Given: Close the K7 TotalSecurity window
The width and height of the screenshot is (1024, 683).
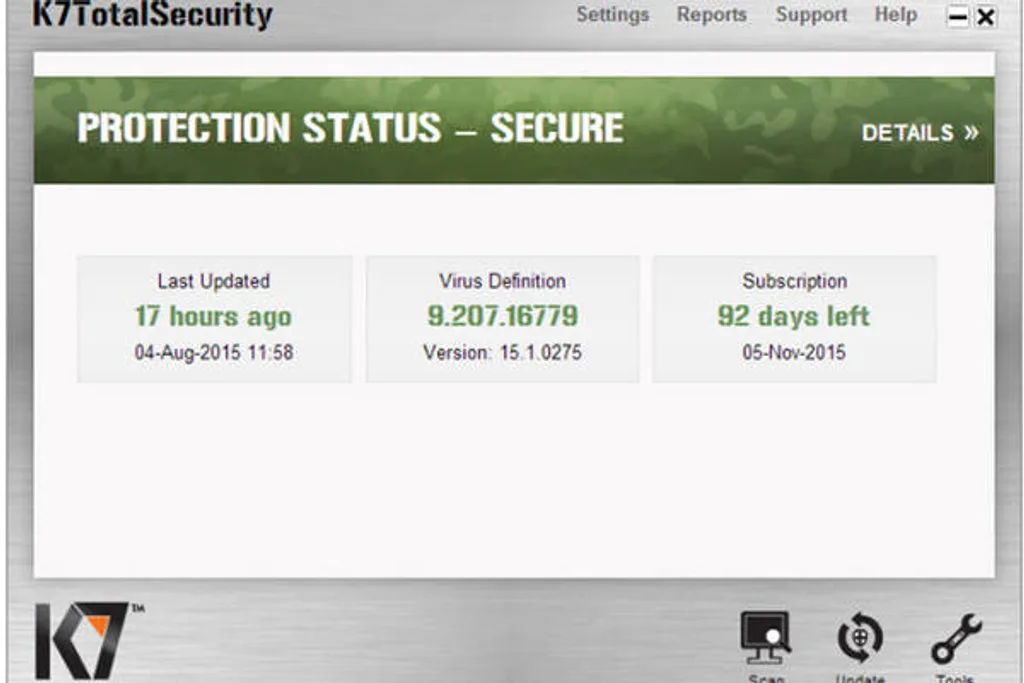Looking at the screenshot, I should pyautogui.click(x=985, y=16).
